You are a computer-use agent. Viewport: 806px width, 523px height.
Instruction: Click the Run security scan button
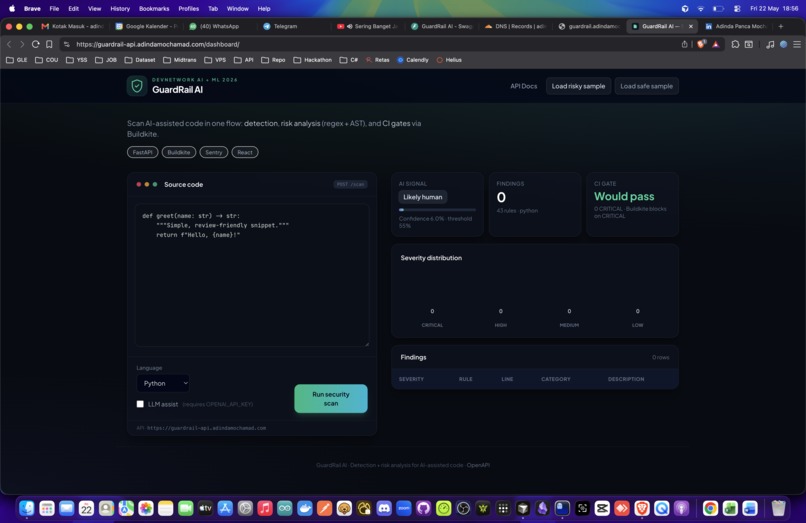(331, 399)
